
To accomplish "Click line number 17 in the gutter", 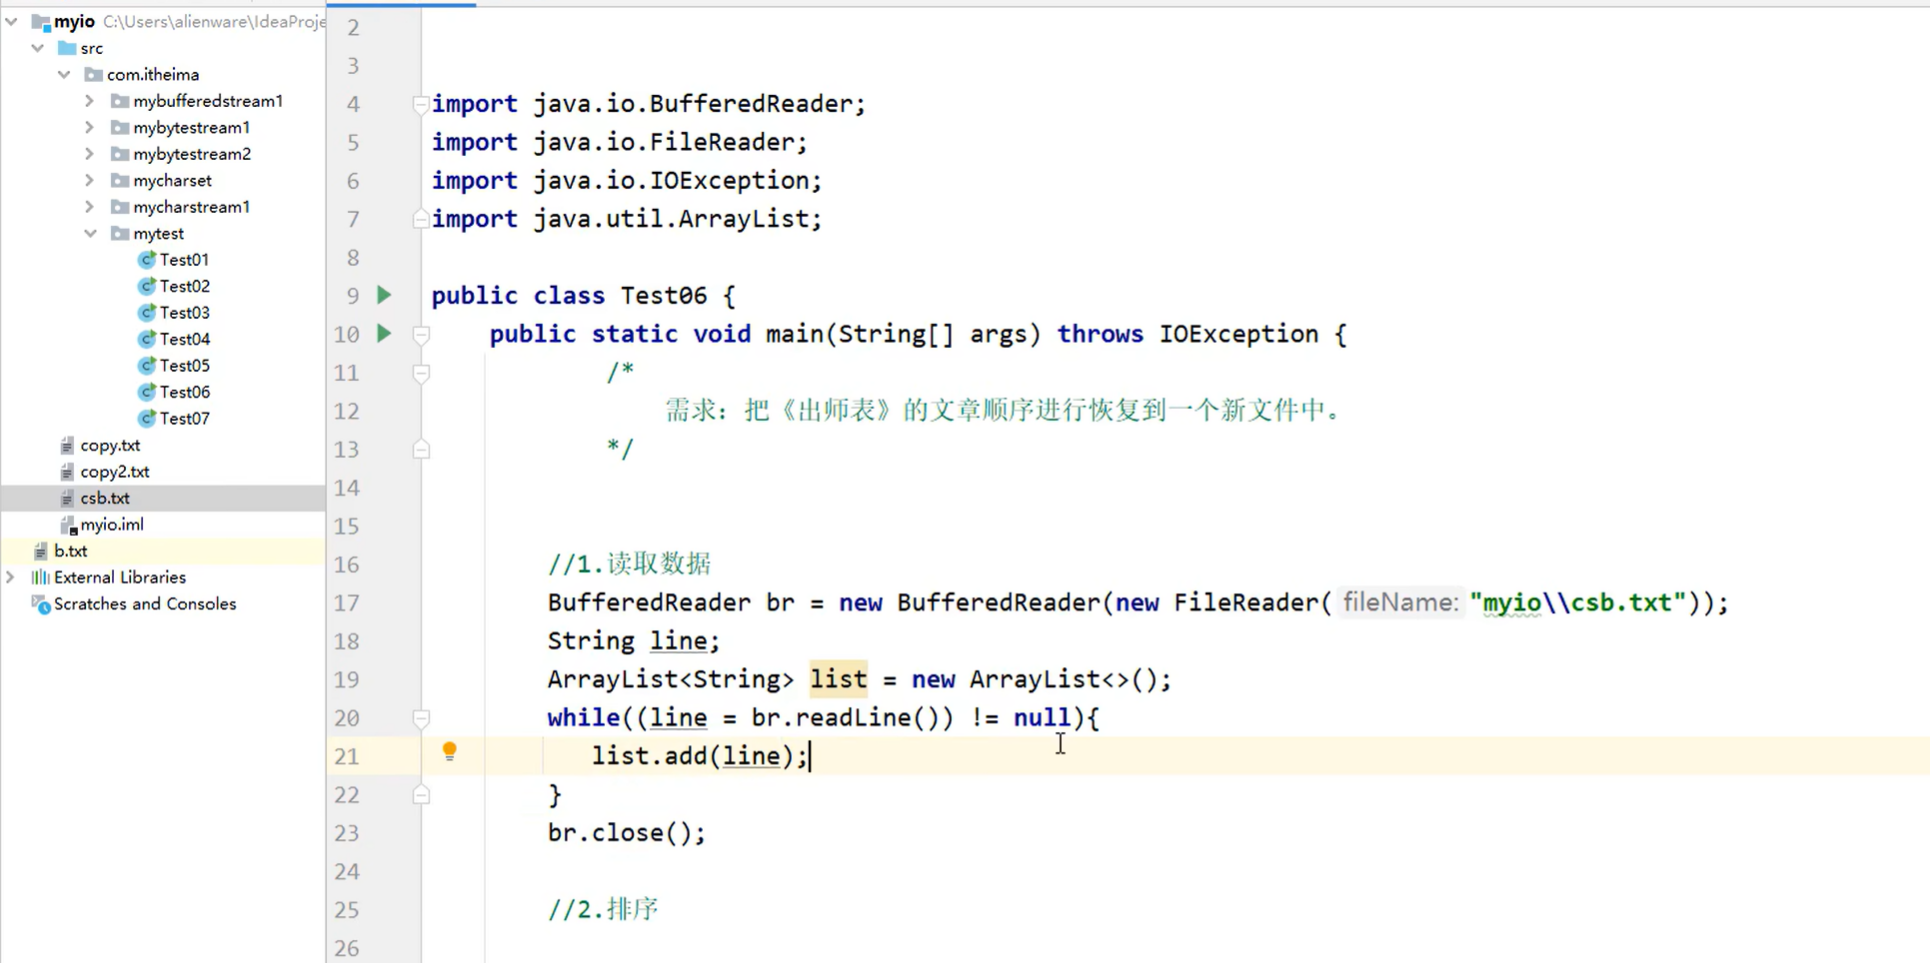I will coord(346,603).
